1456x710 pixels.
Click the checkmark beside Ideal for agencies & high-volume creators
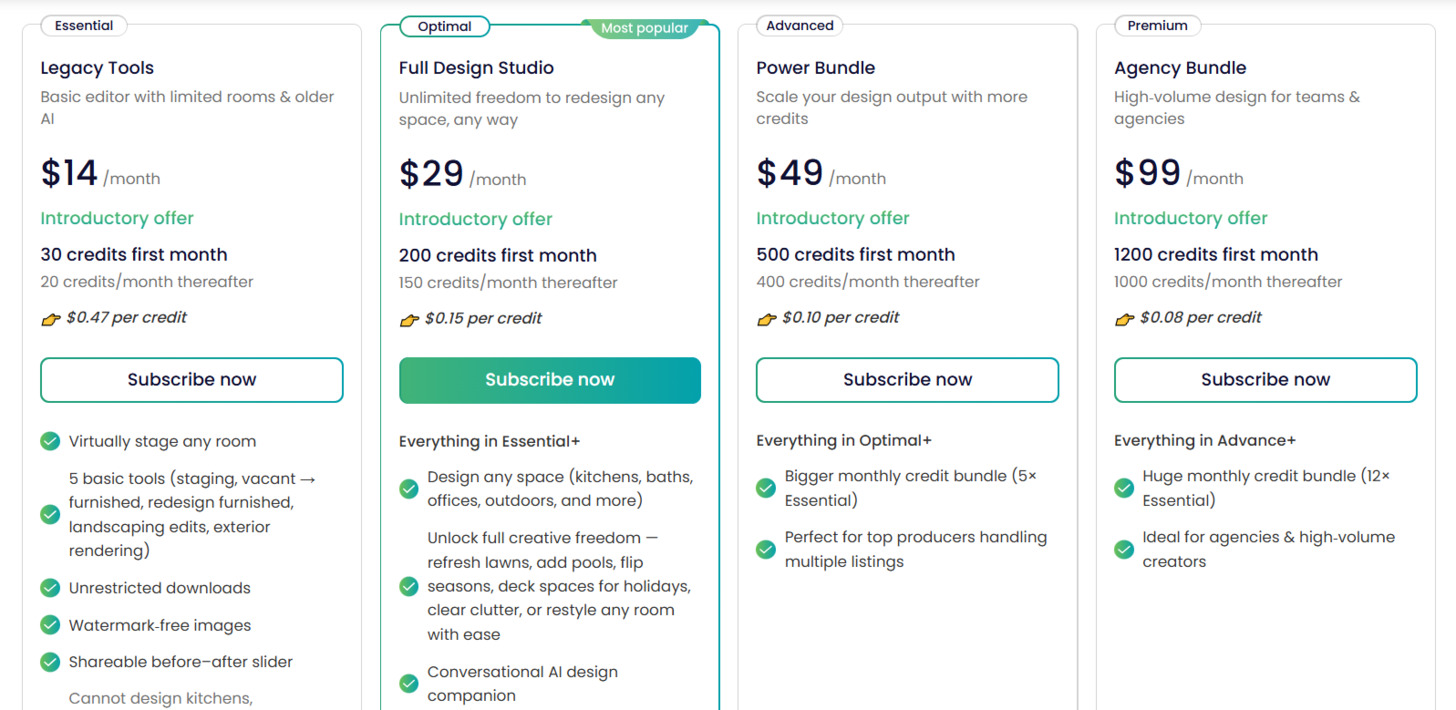[1124, 549]
